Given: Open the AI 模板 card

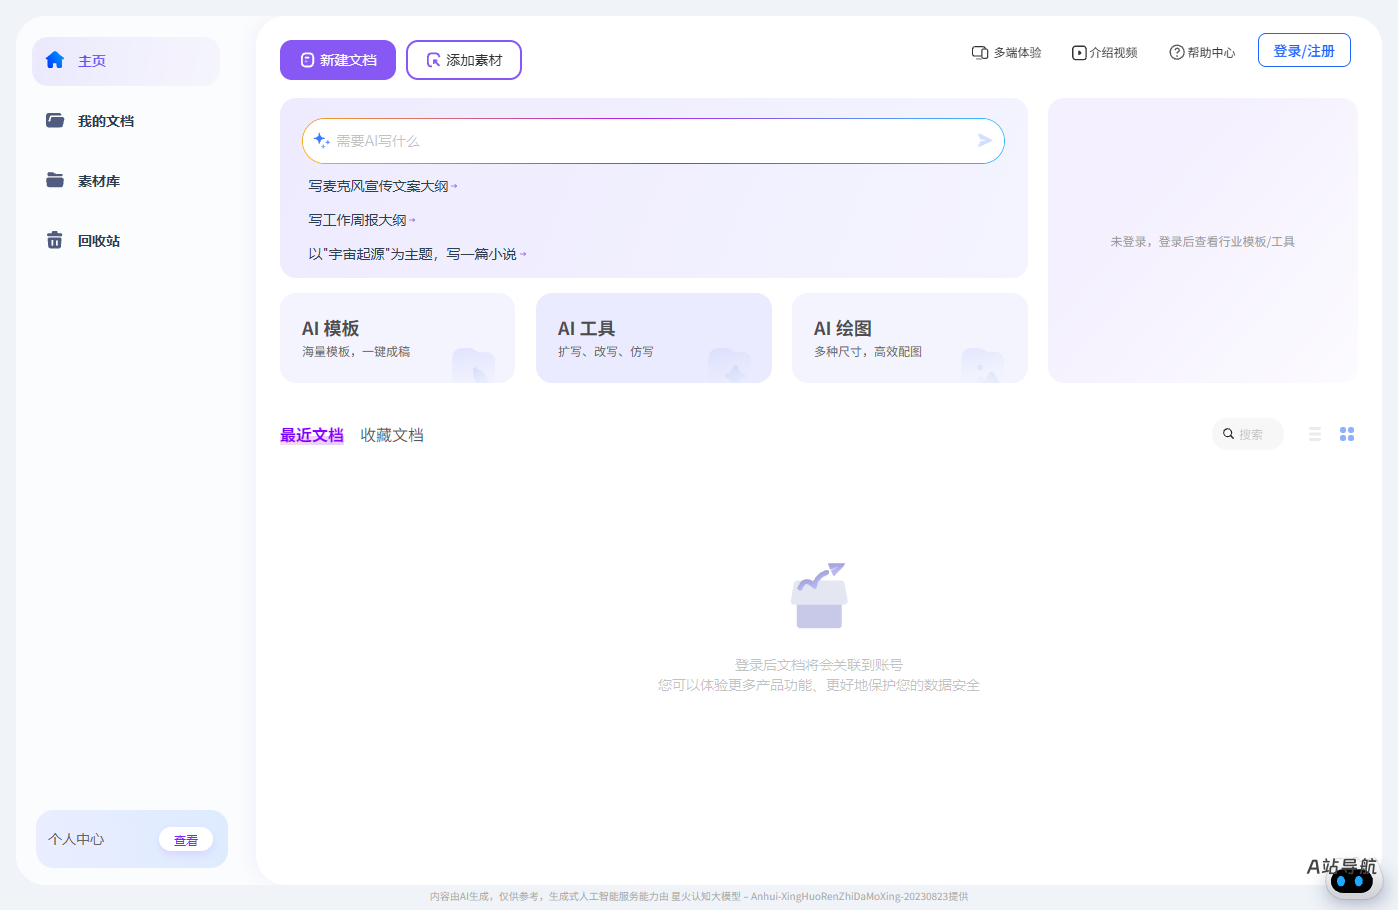Looking at the screenshot, I should point(397,338).
